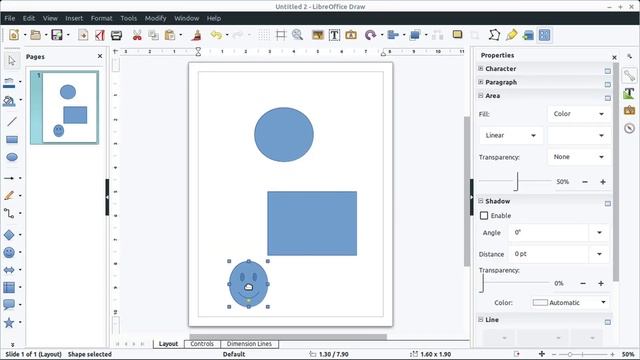Open the shadow Angle dropdown

tap(599, 232)
